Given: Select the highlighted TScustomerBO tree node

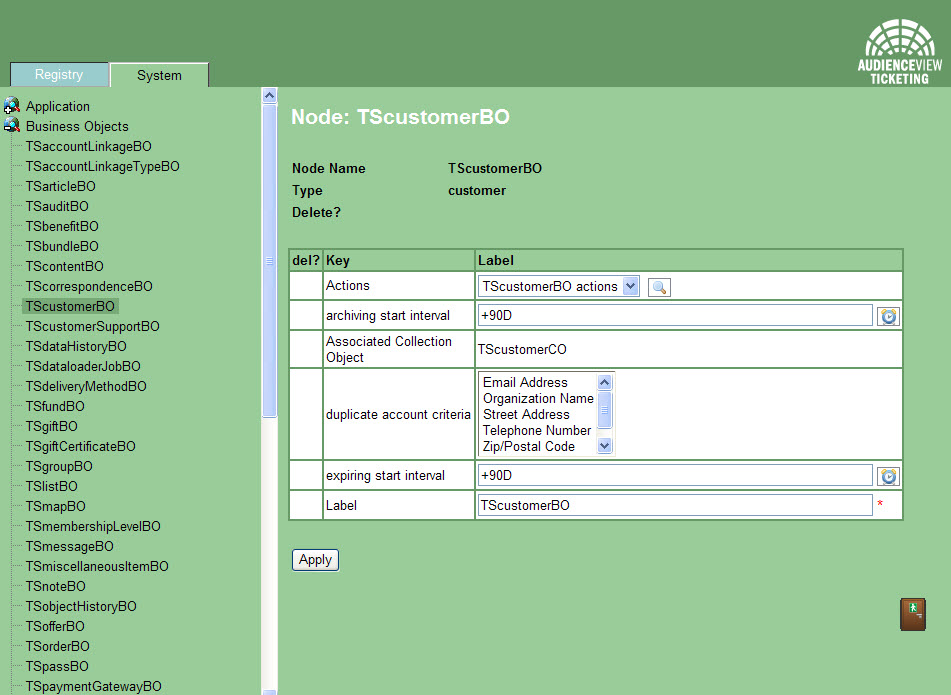Looking at the screenshot, I should (70, 306).
